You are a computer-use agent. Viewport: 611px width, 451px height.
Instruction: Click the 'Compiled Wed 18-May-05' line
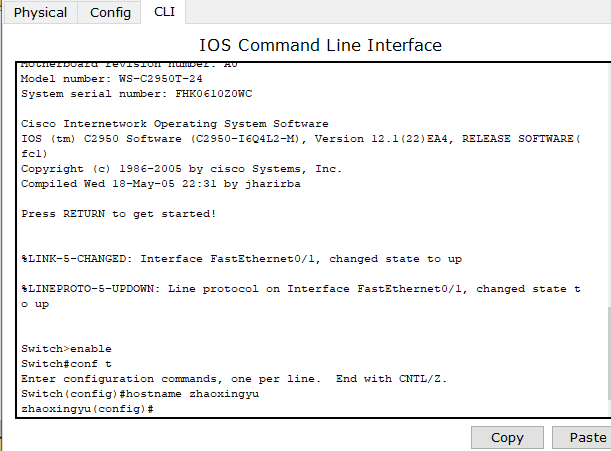coord(161,184)
